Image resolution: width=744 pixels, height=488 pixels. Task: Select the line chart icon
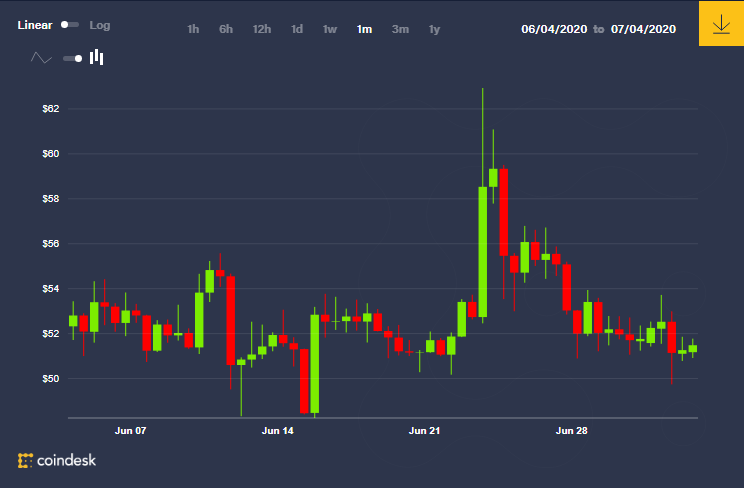tap(41, 58)
